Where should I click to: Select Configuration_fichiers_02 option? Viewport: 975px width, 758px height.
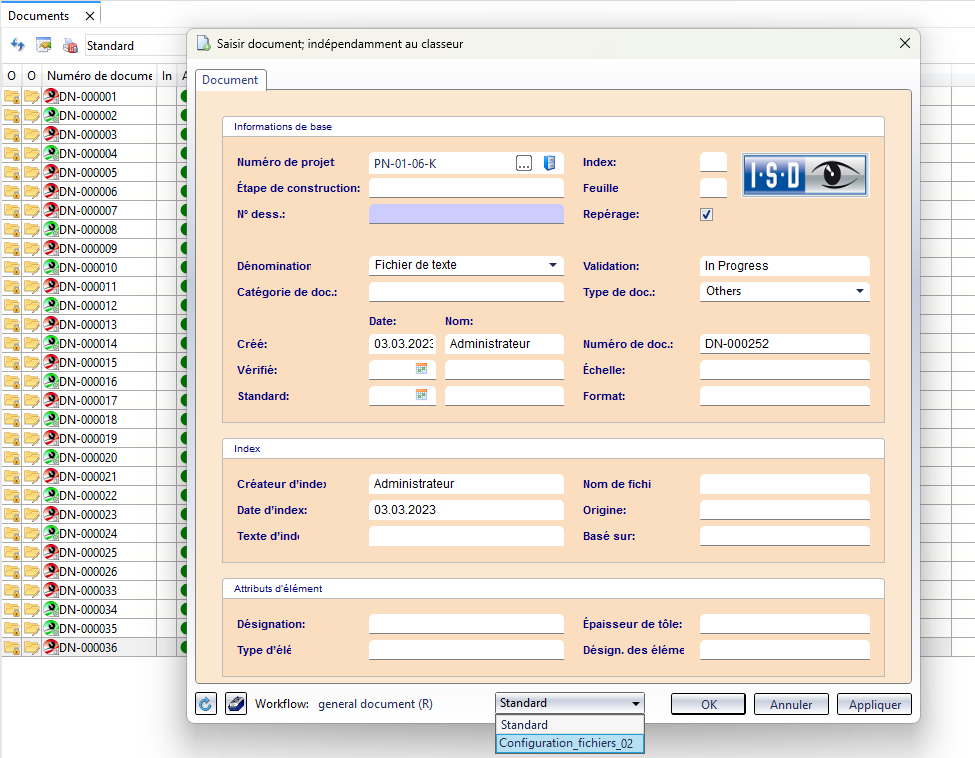point(570,743)
